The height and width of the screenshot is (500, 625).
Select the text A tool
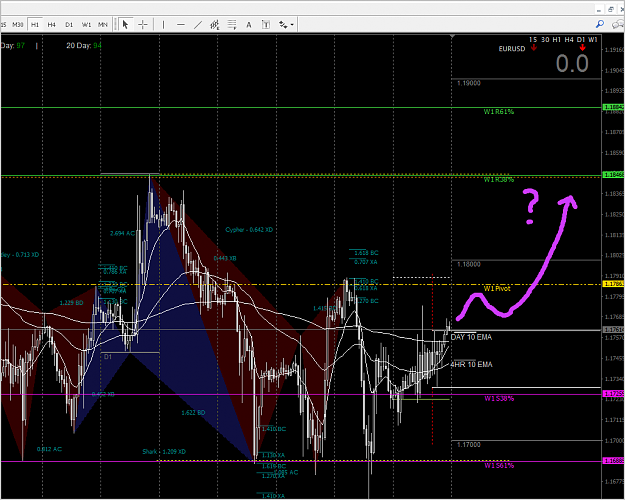[x=249, y=25]
